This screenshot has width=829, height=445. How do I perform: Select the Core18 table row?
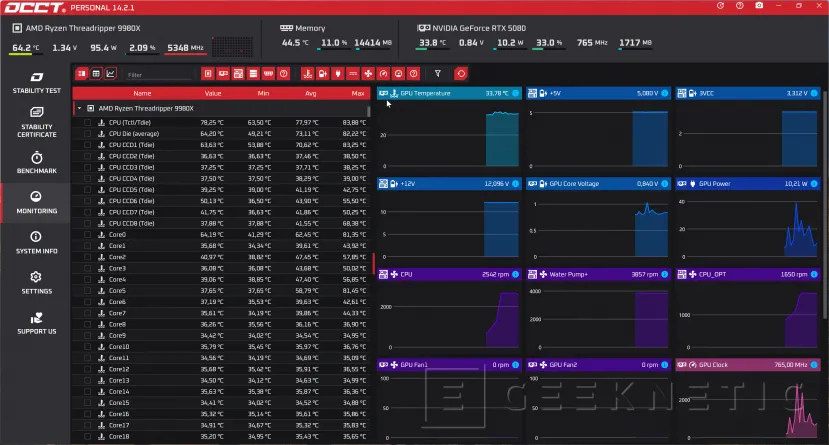[x=221, y=437]
